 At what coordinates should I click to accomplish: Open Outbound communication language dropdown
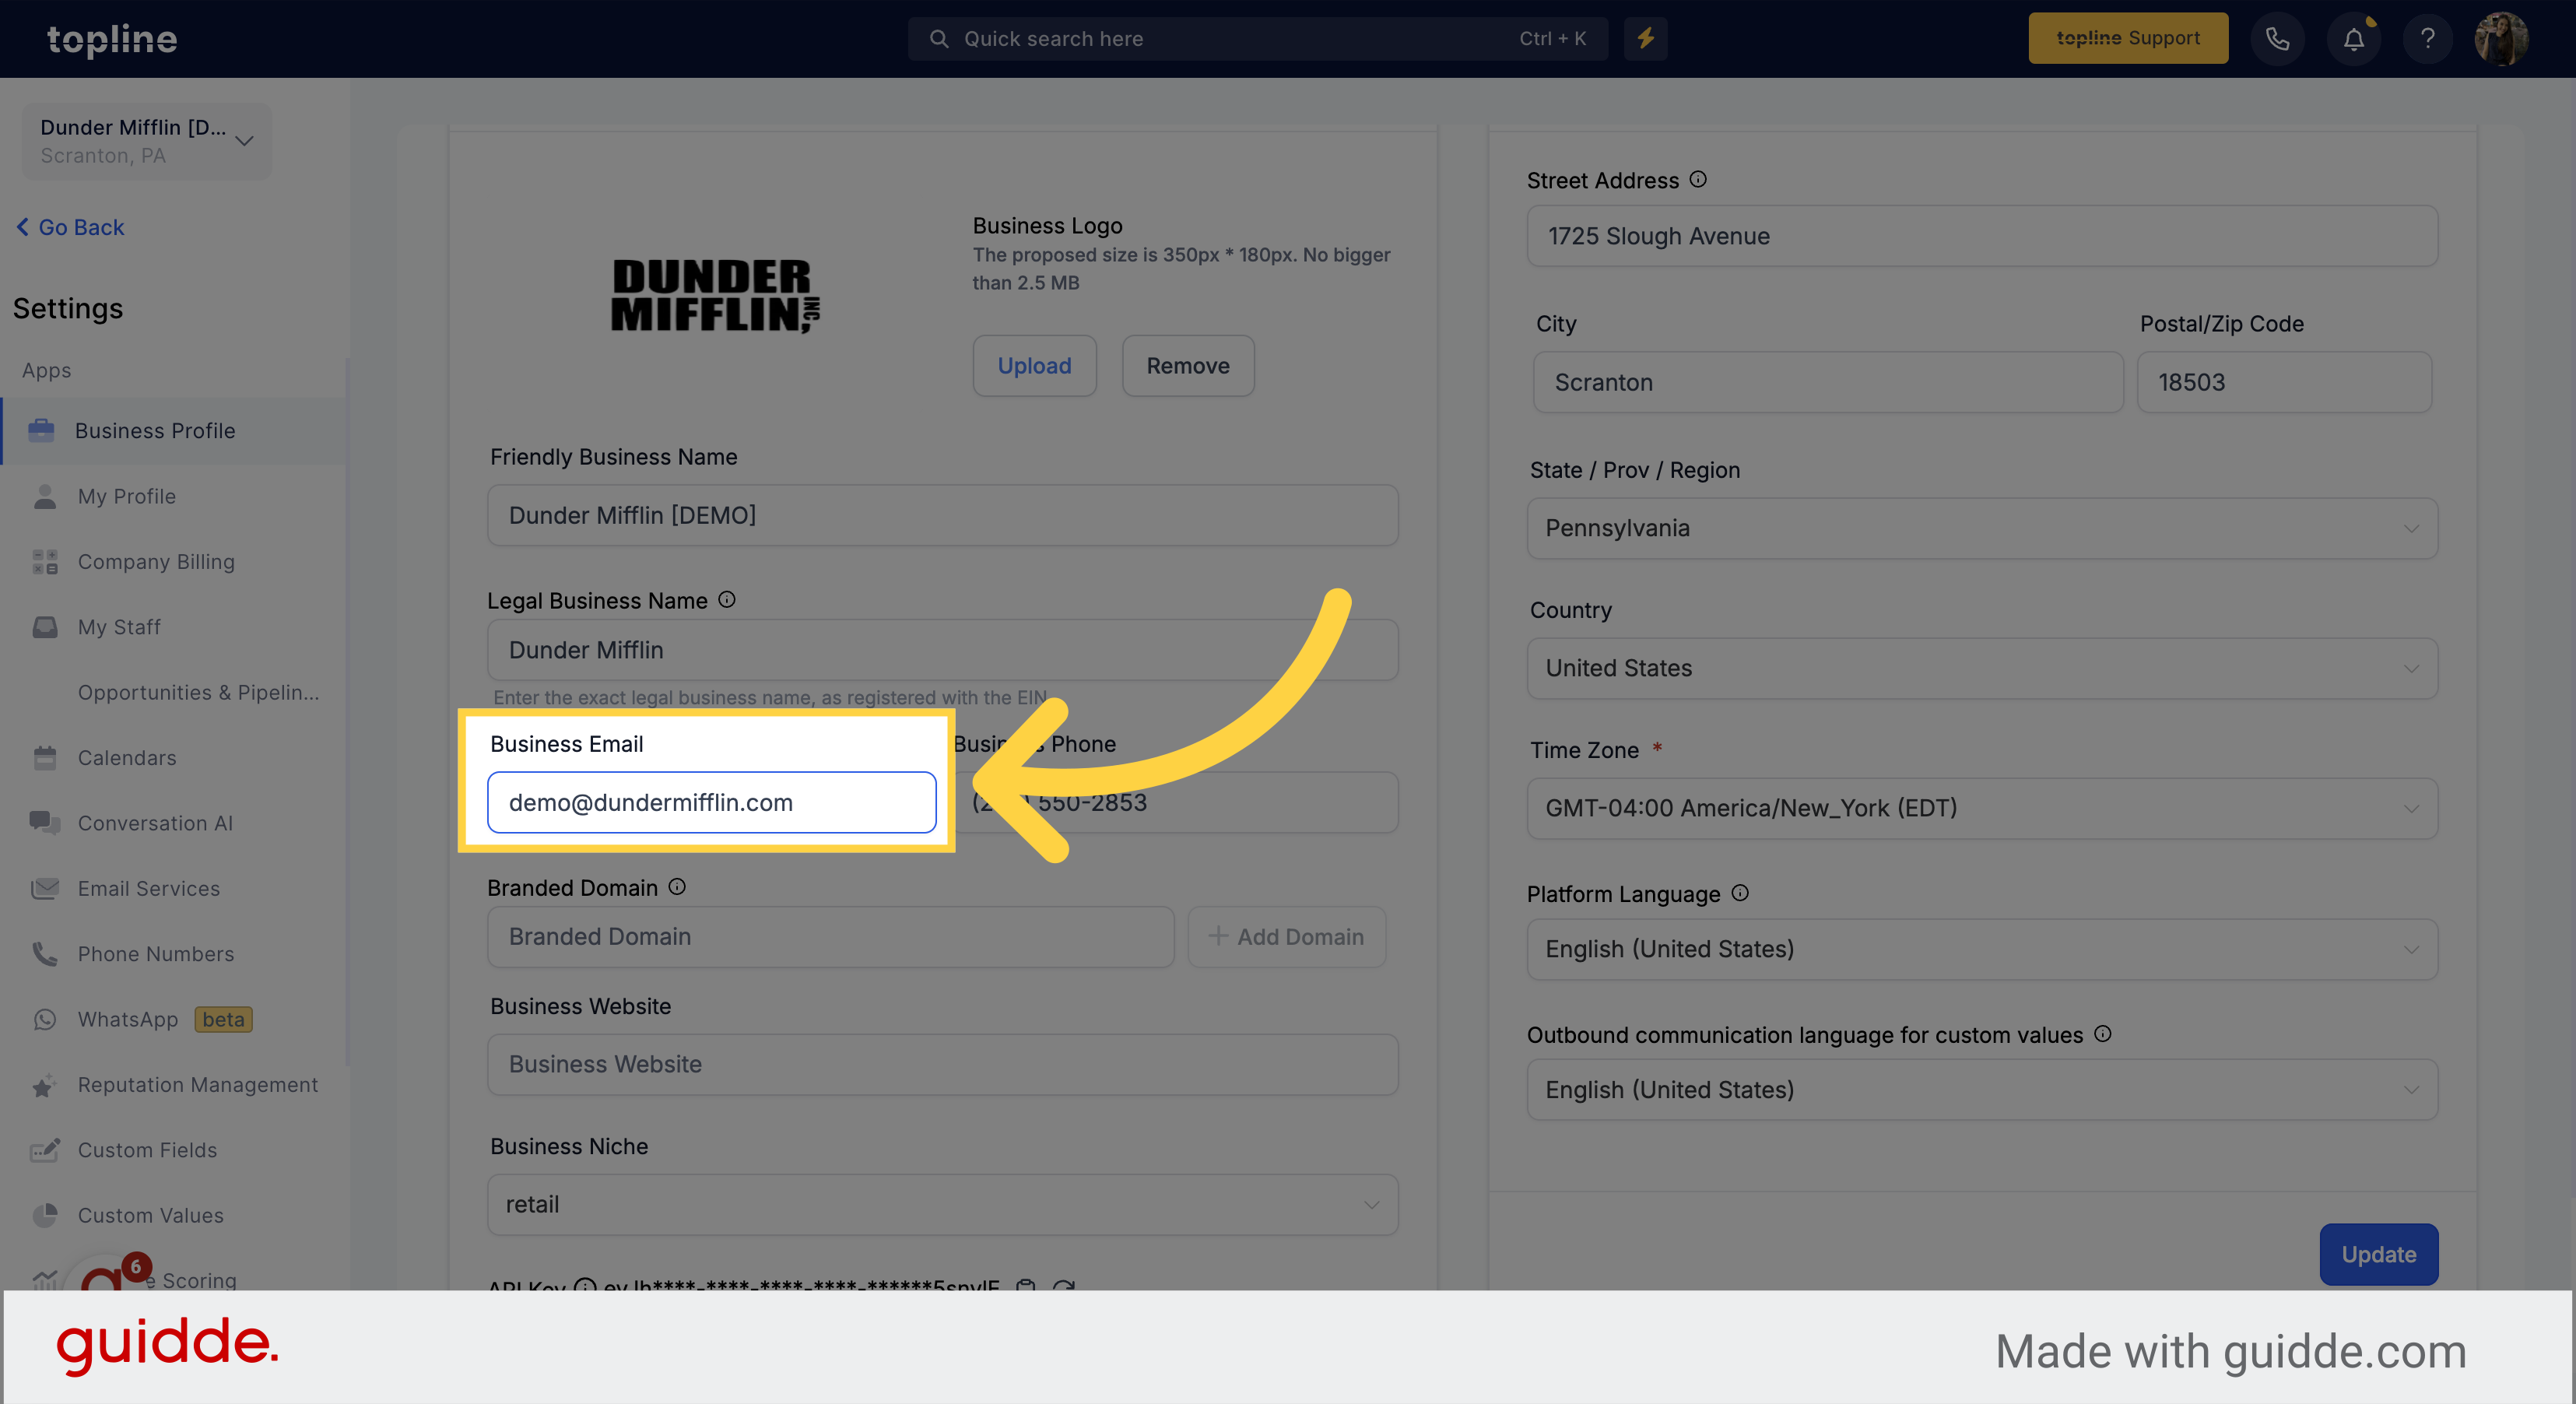point(1982,1089)
